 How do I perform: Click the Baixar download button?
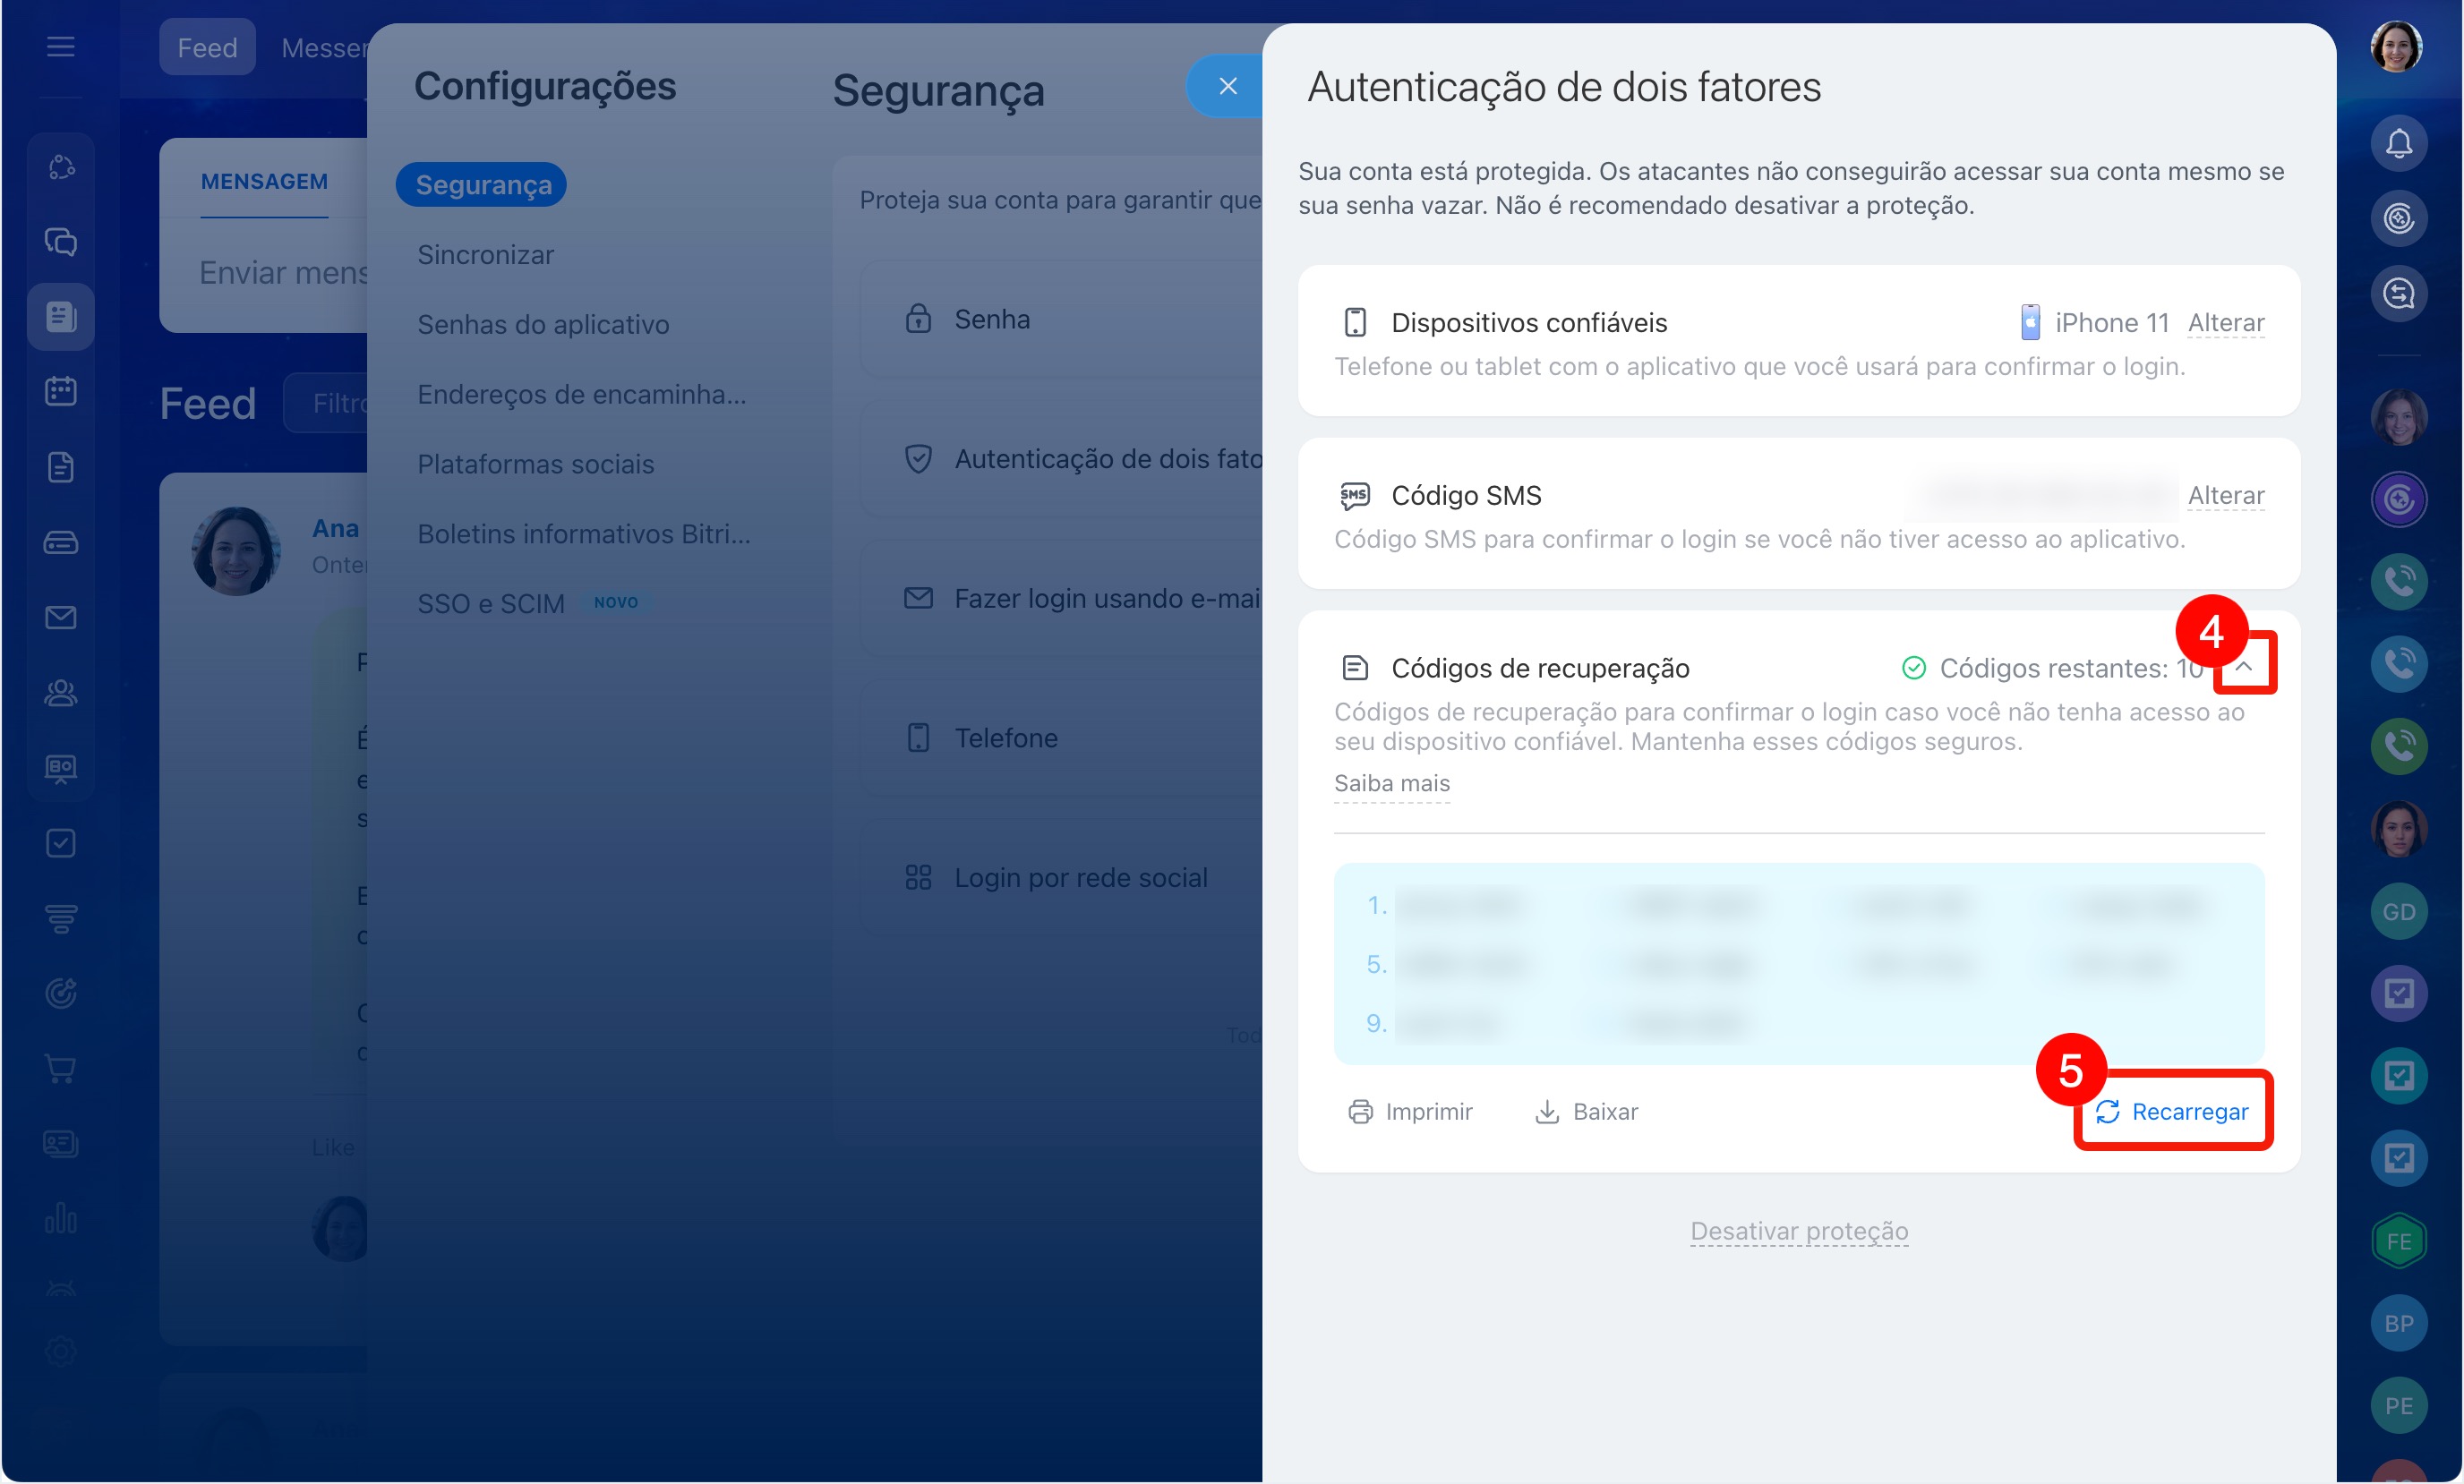(x=1586, y=1111)
